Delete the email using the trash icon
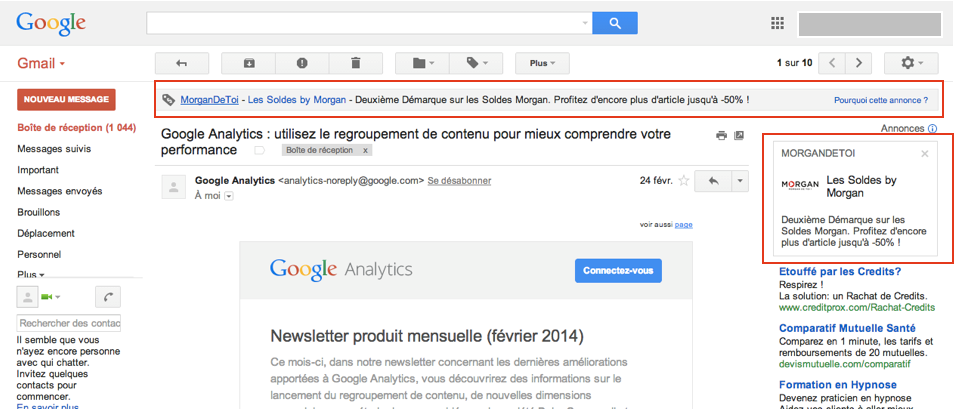 pos(355,63)
